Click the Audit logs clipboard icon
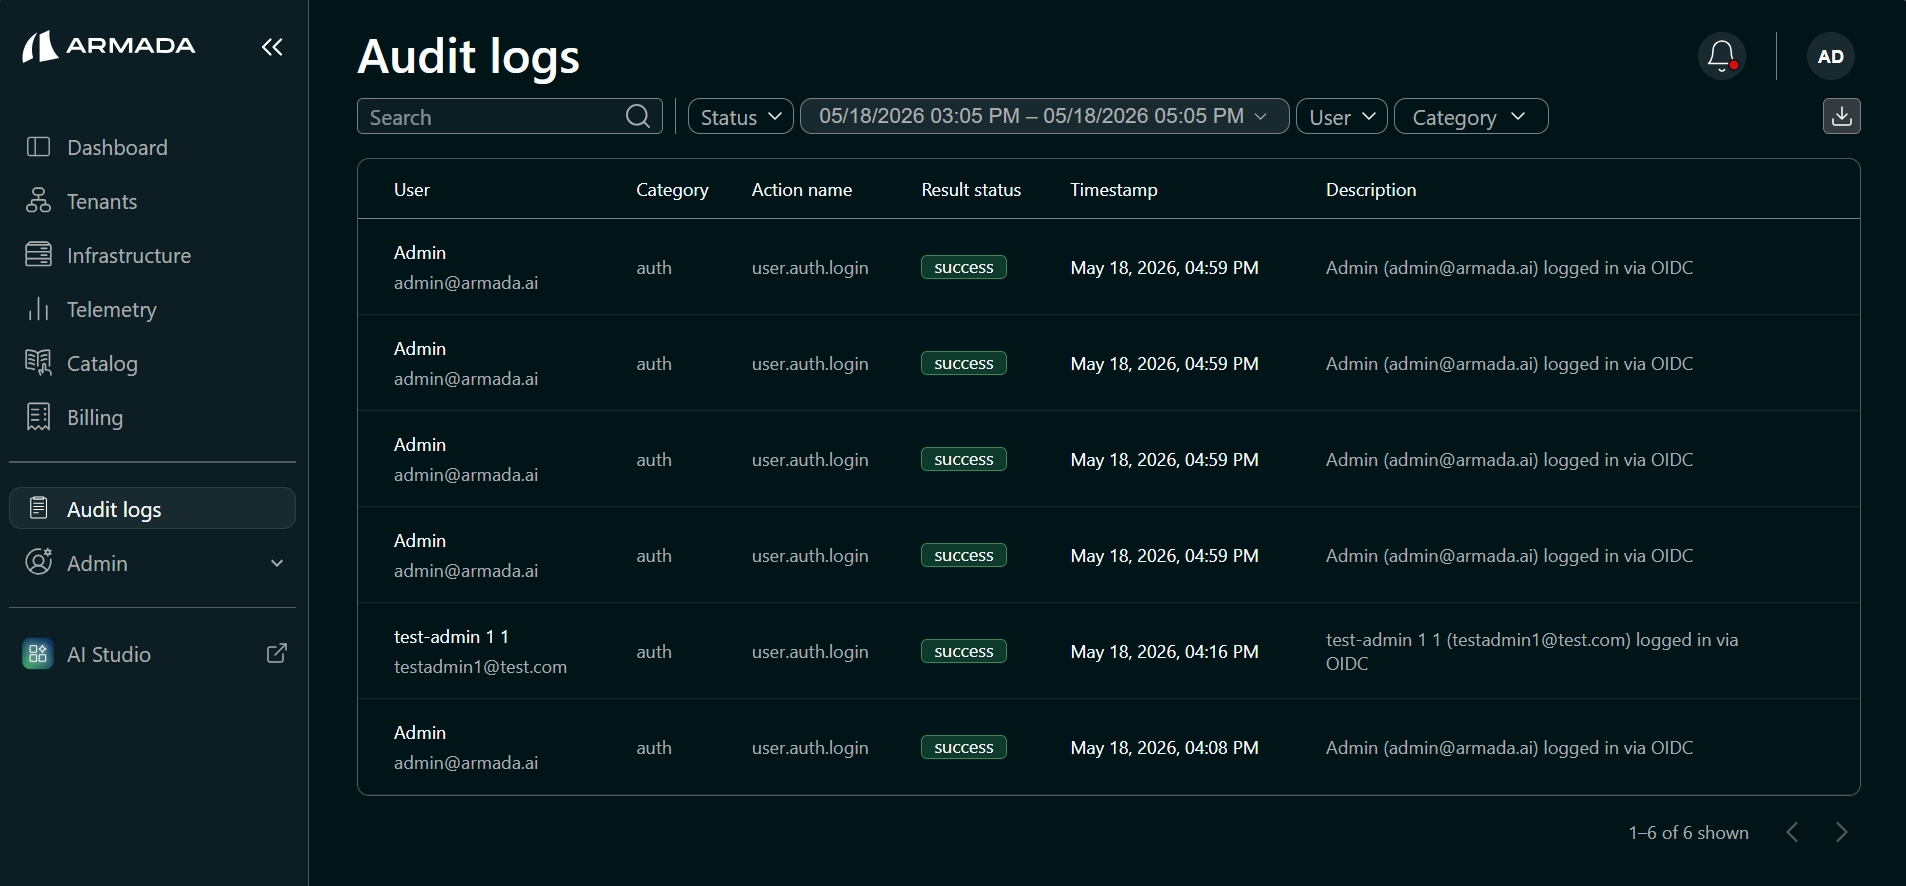 pyautogui.click(x=38, y=508)
